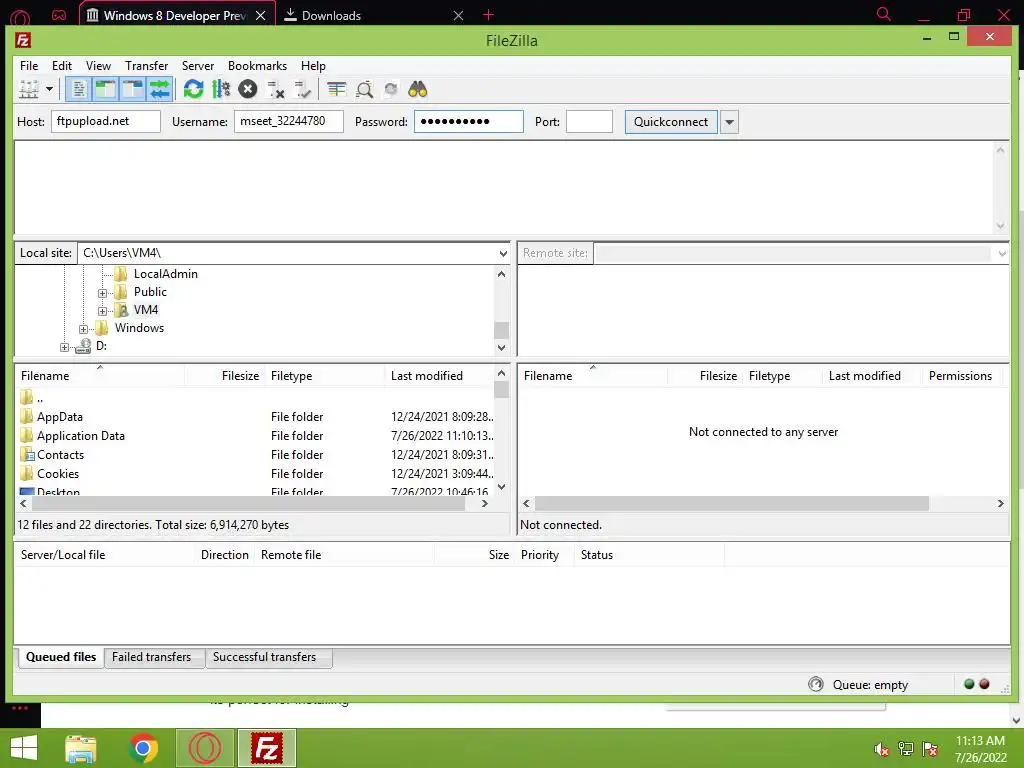The image size is (1024, 768).
Task: Click the Quickconnect button
Action: [671, 122]
